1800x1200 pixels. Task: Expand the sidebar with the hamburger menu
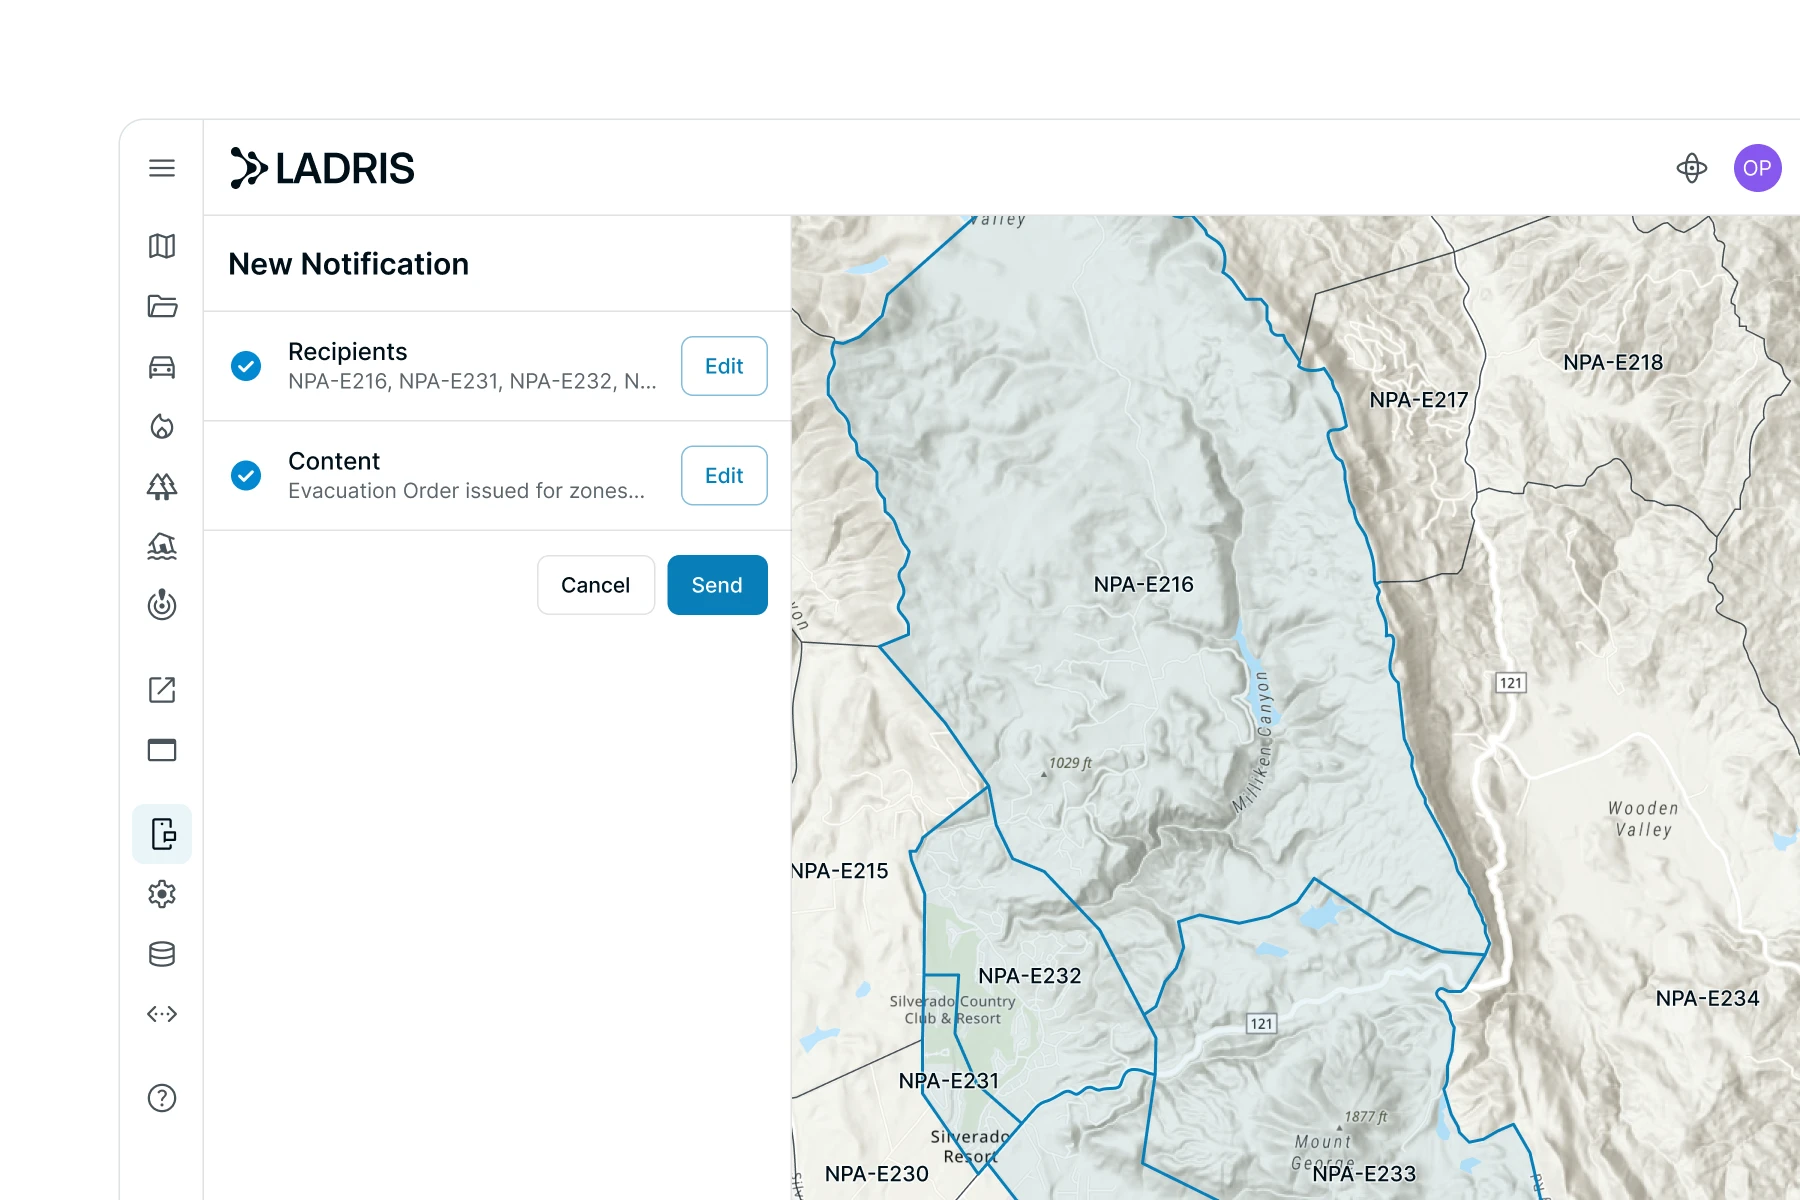tap(162, 168)
